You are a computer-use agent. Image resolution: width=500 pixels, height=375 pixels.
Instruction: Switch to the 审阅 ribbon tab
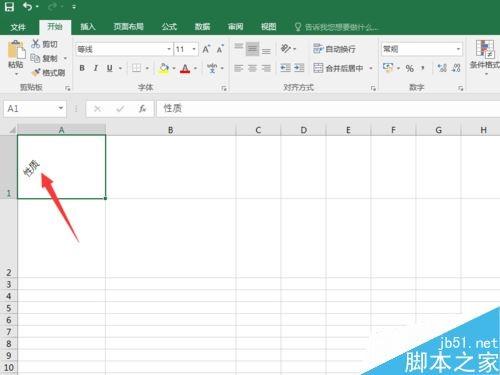(x=235, y=27)
